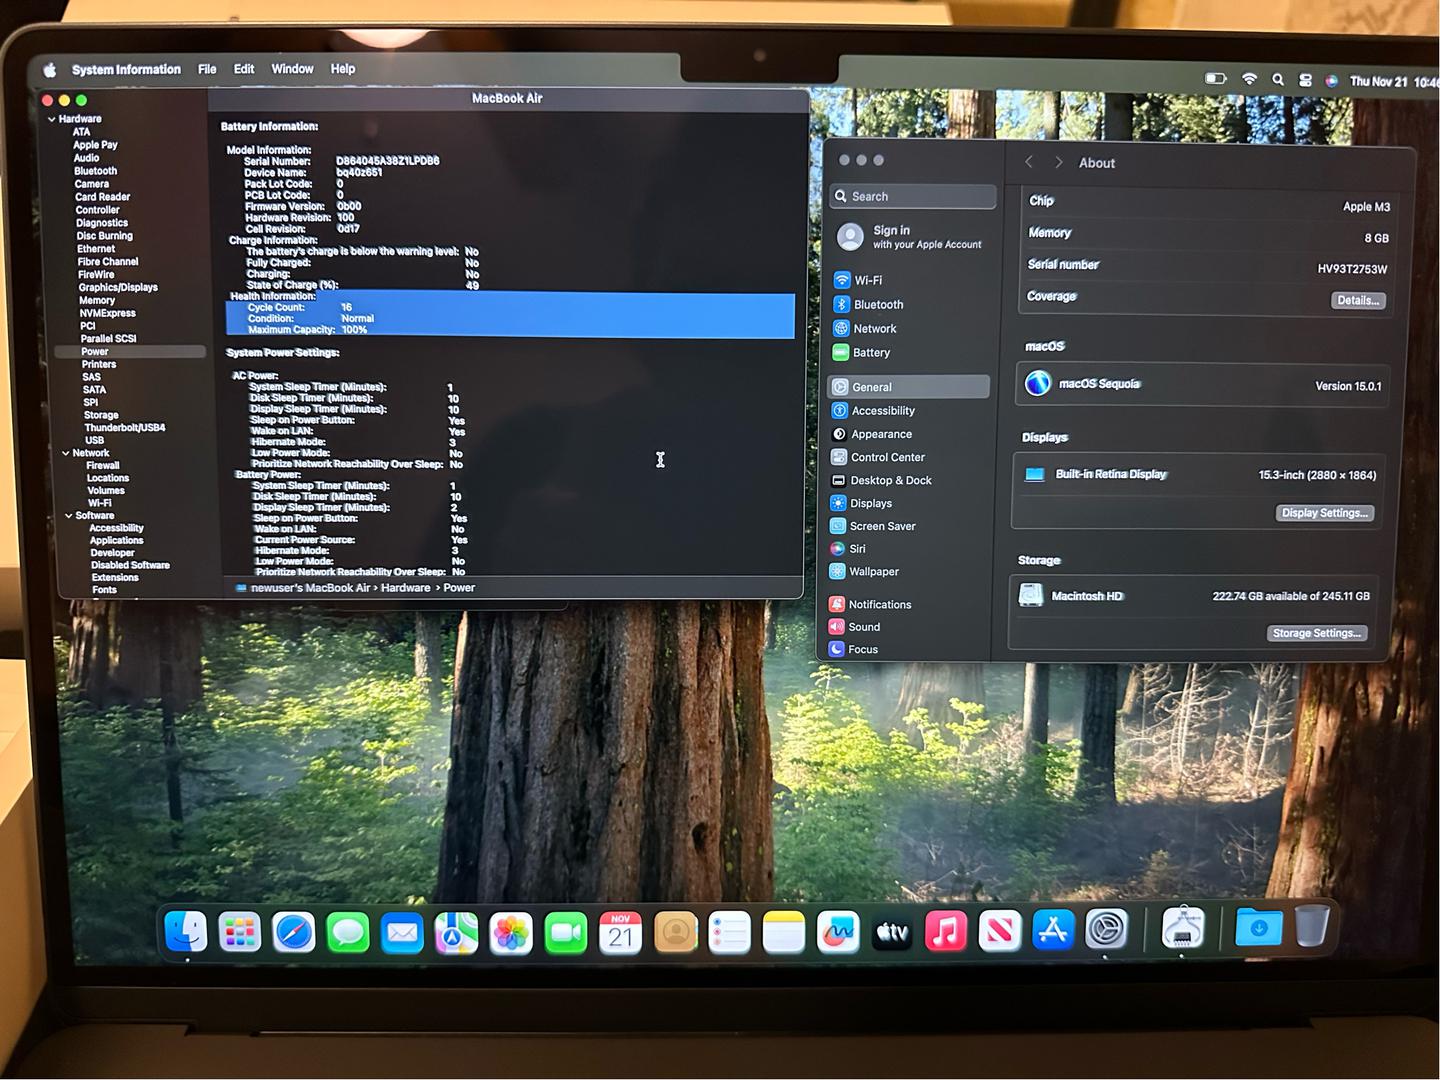Open Contacts in the Dock

tap(675, 933)
